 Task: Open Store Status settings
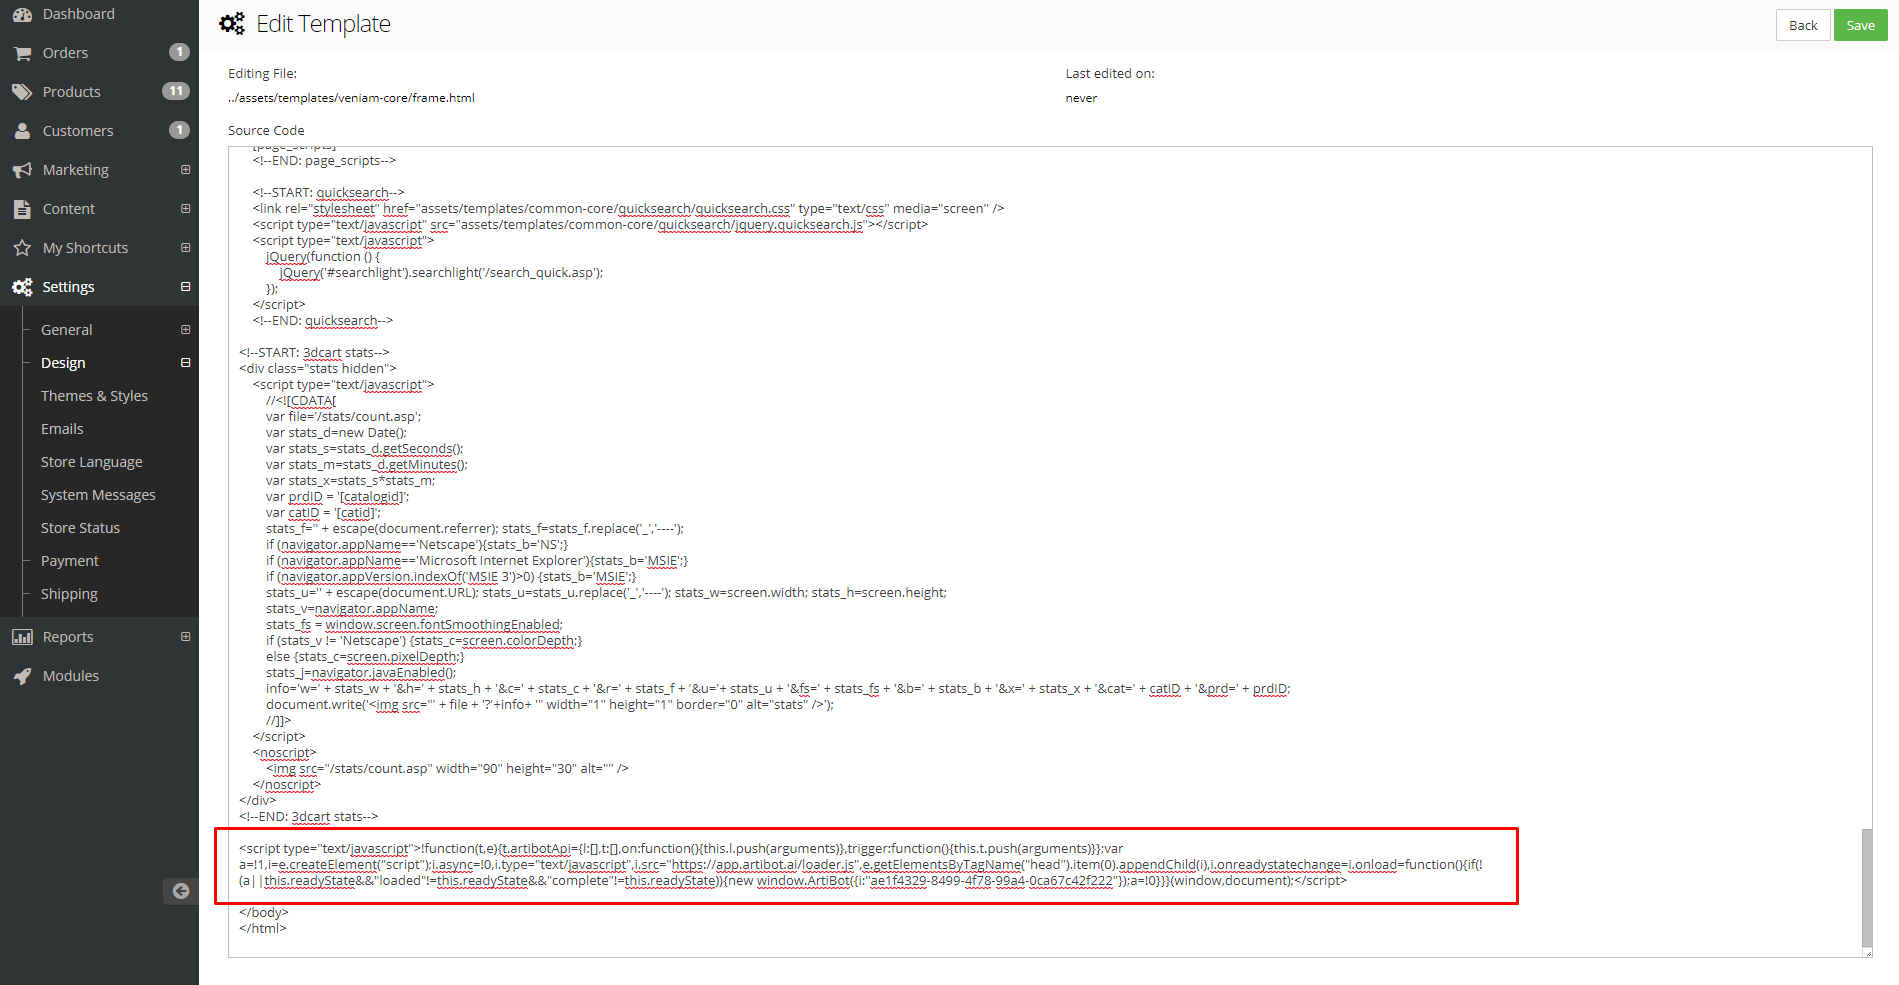click(80, 528)
